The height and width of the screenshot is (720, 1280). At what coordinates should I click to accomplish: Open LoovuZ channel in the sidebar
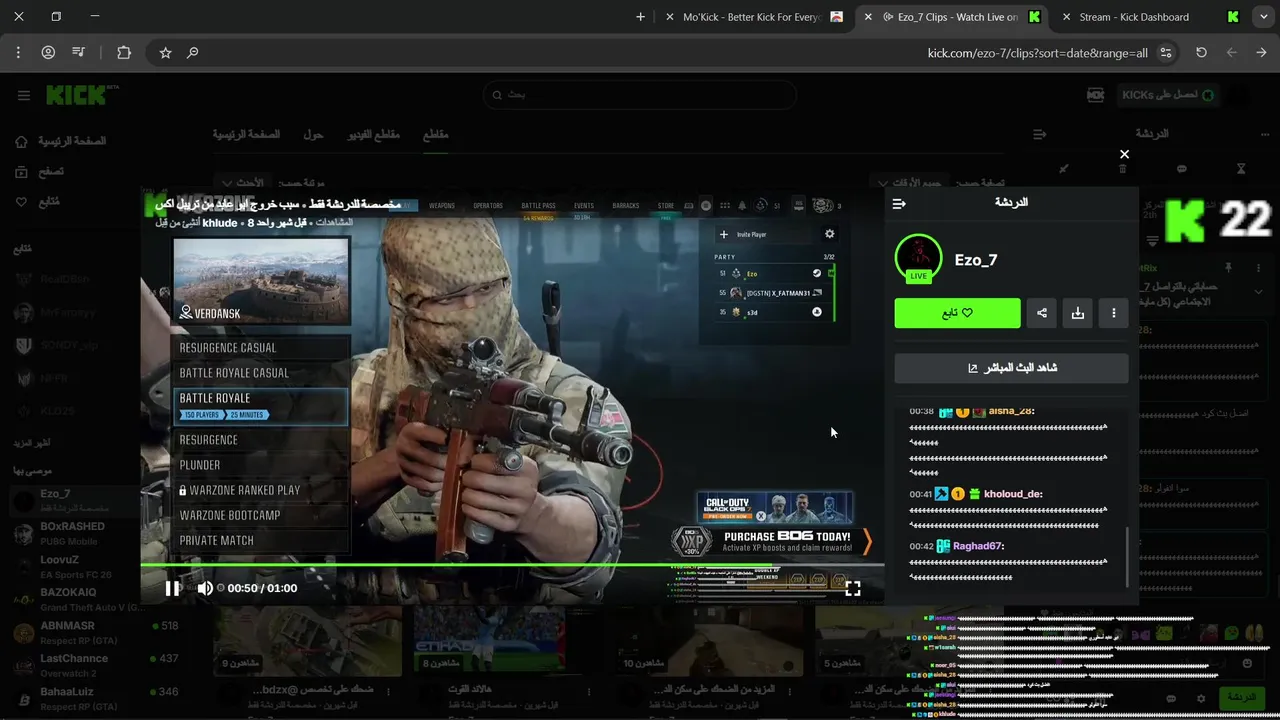click(x=72, y=566)
